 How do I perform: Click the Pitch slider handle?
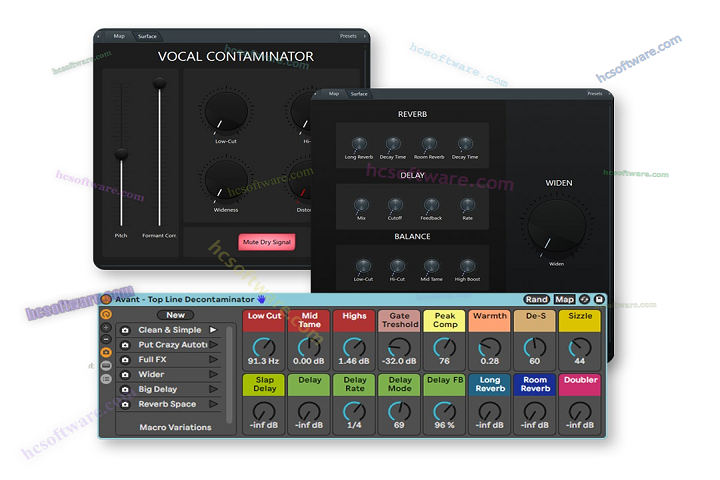(x=121, y=154)
